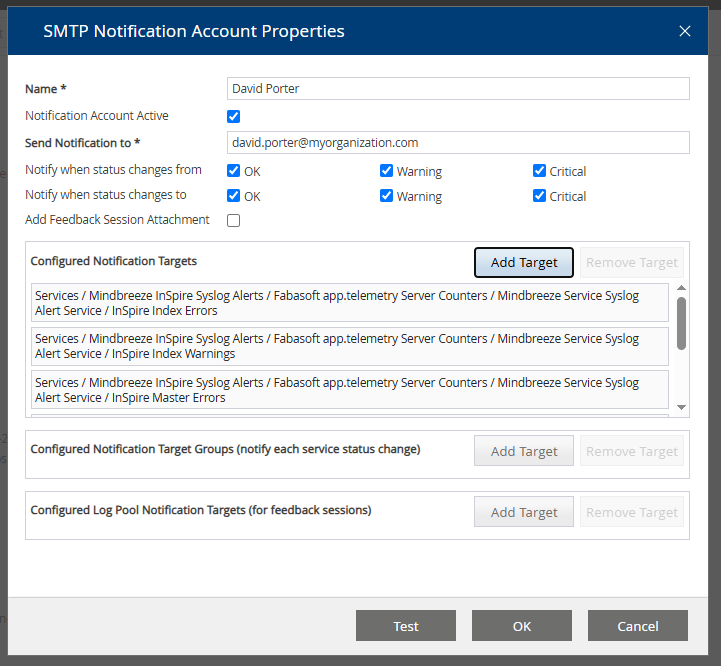Enable Add Feedback Session Attachment checkbox

(x=234, y=221)
